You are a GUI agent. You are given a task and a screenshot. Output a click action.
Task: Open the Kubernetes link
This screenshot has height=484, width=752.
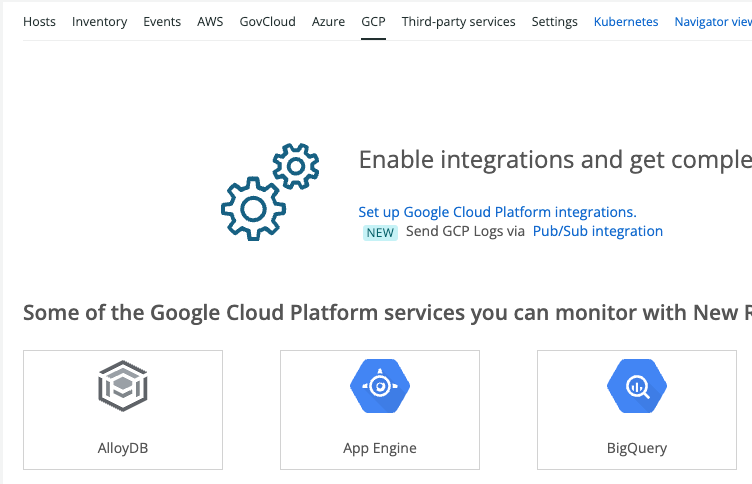click(x=626, y=21)
